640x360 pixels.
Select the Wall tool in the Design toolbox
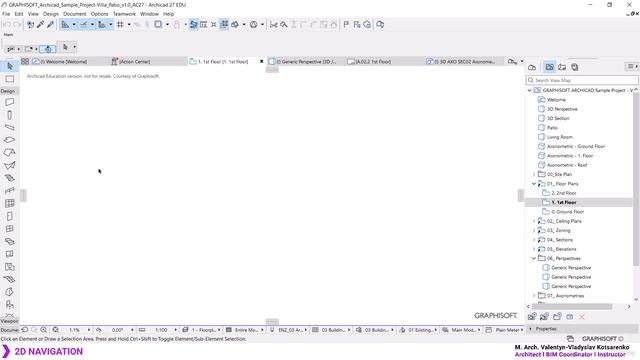[10, 102]
